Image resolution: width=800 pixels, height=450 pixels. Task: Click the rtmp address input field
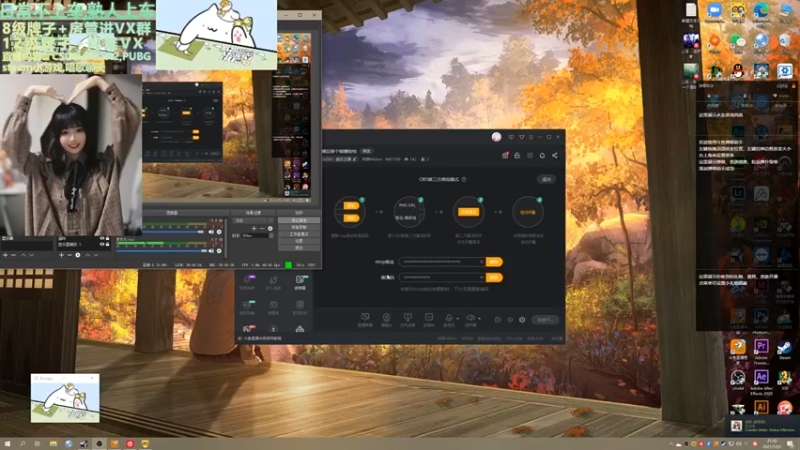(442, 262)
